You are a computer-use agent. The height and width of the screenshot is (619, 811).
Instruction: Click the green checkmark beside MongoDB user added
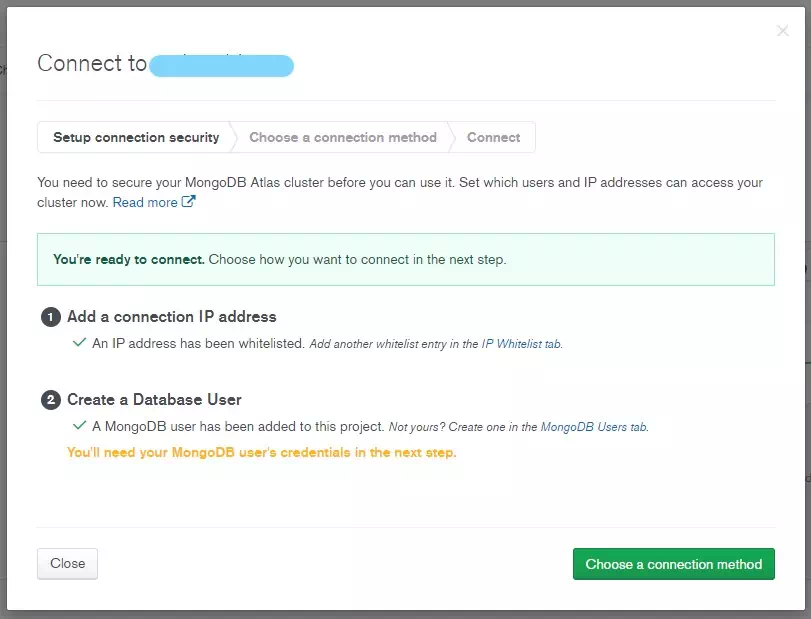[x=80, y=426]
